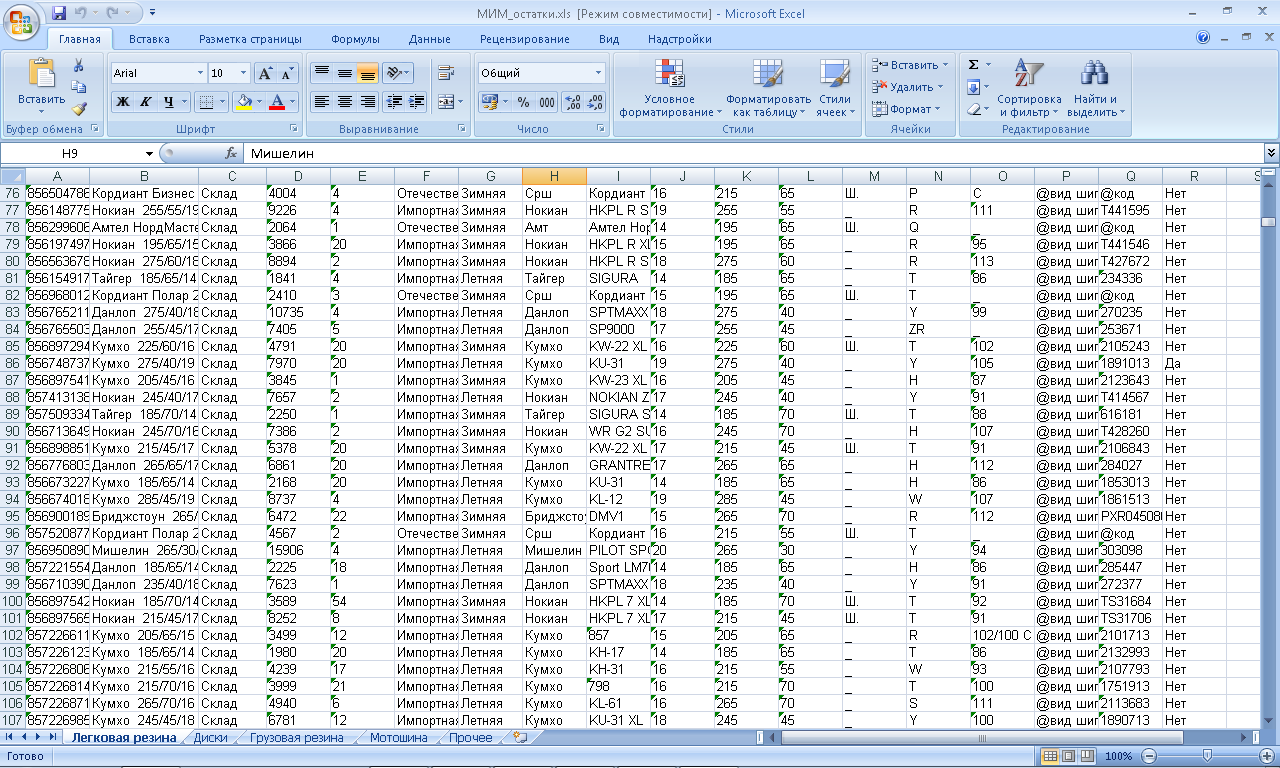Click the 100% zoom level
This screenshot has height=768, width=1280.
pyautogui.click(x=1119, y=756)
